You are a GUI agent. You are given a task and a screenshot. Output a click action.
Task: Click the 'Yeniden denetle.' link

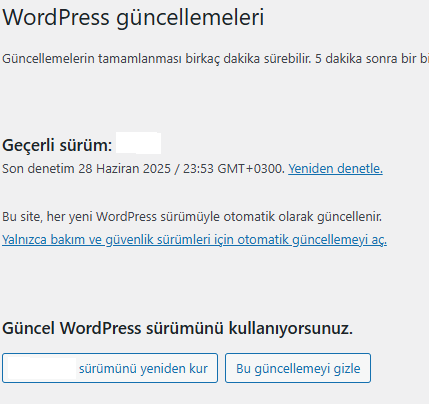335,169
